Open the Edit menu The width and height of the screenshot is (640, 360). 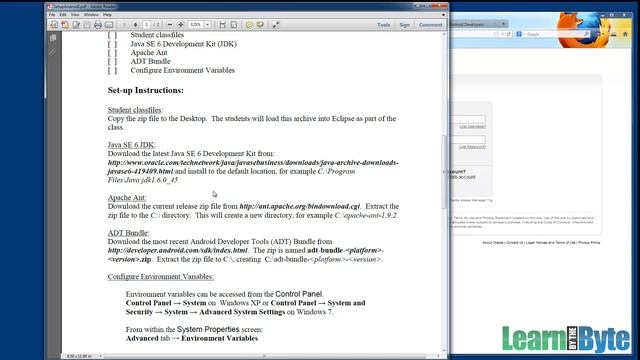pos(63,15)
